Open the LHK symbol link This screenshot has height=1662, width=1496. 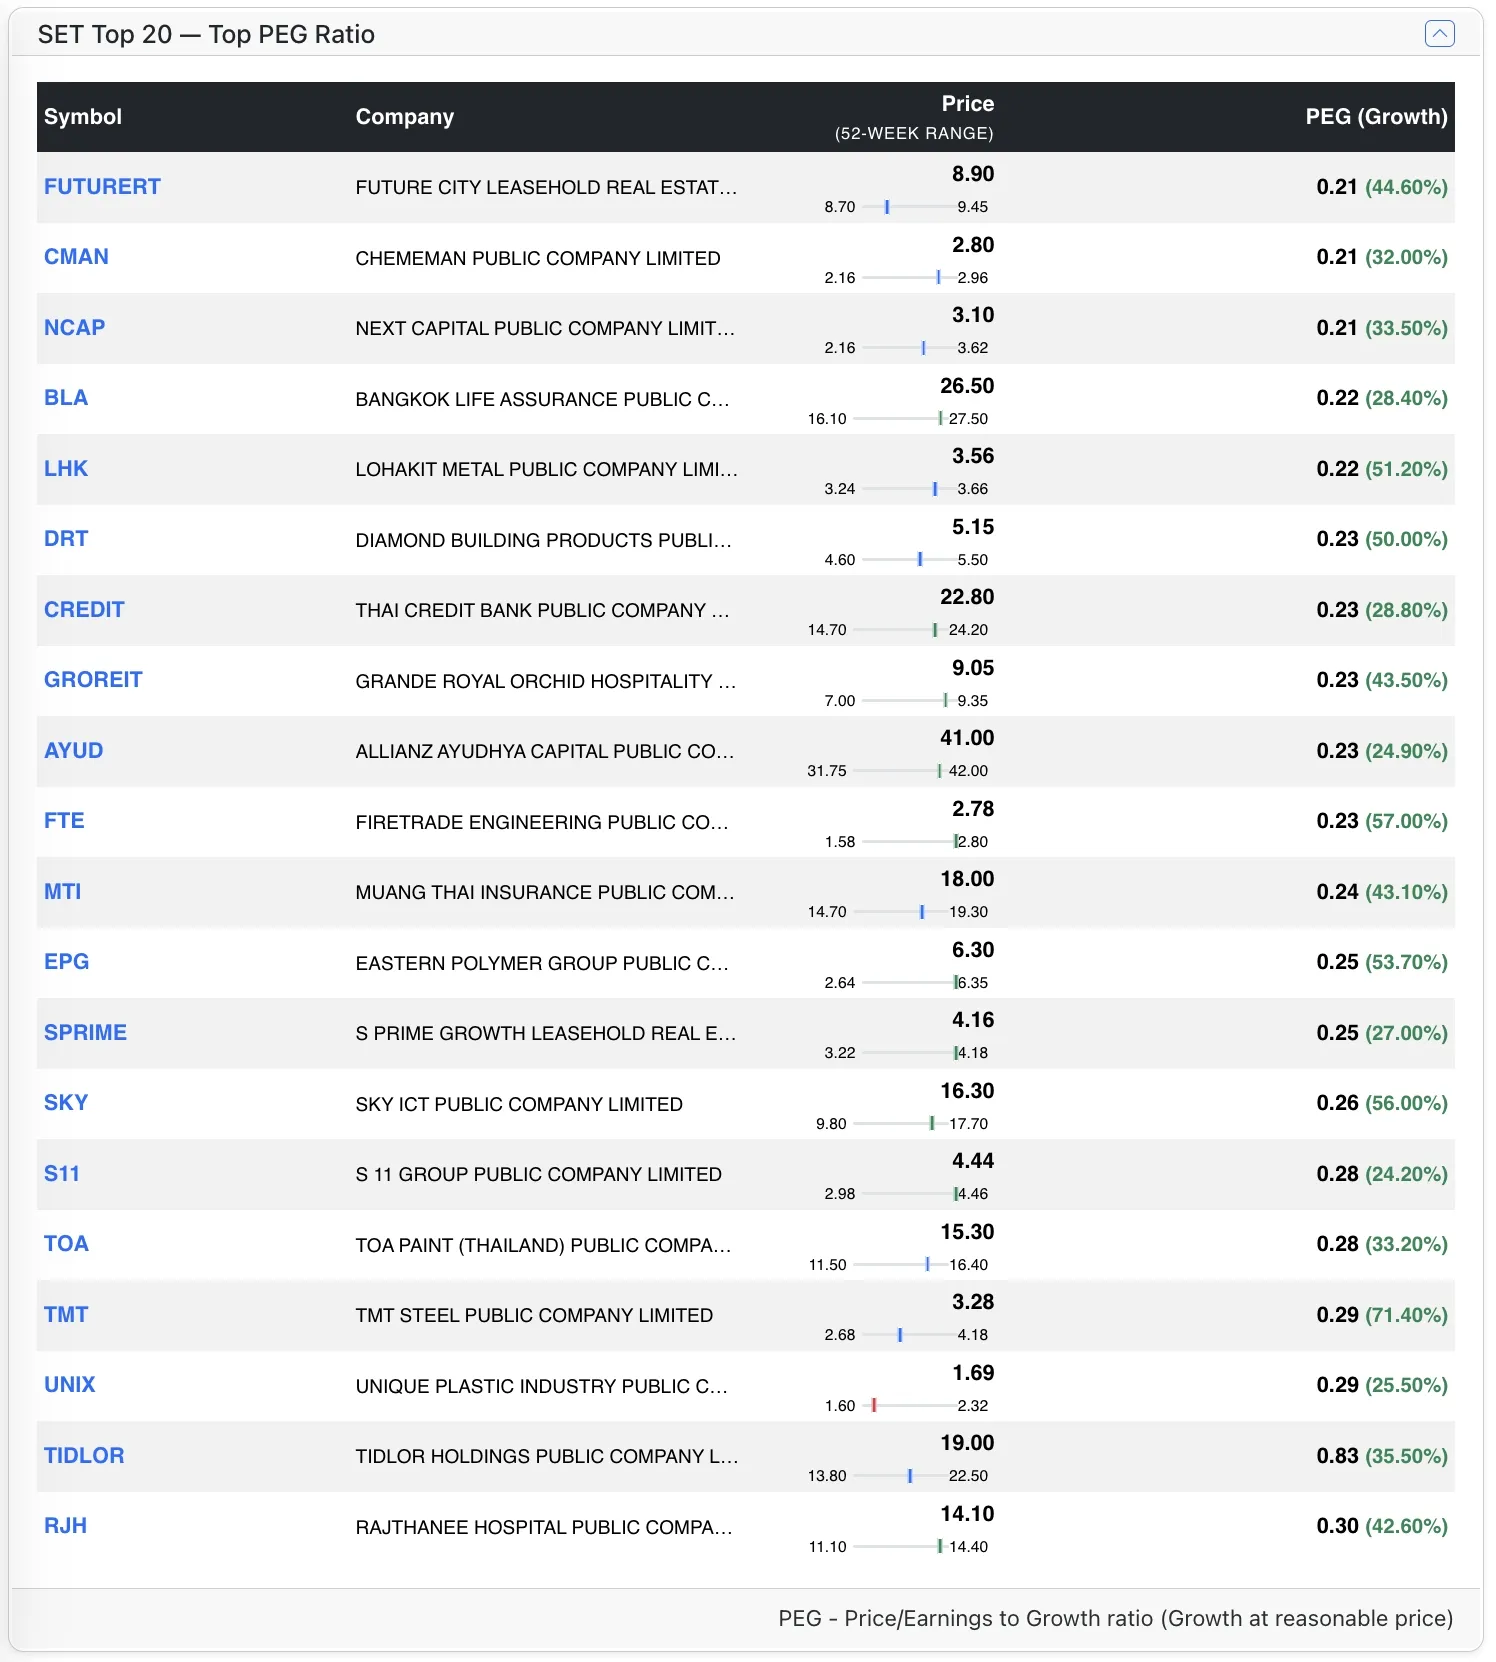(66, 469)
